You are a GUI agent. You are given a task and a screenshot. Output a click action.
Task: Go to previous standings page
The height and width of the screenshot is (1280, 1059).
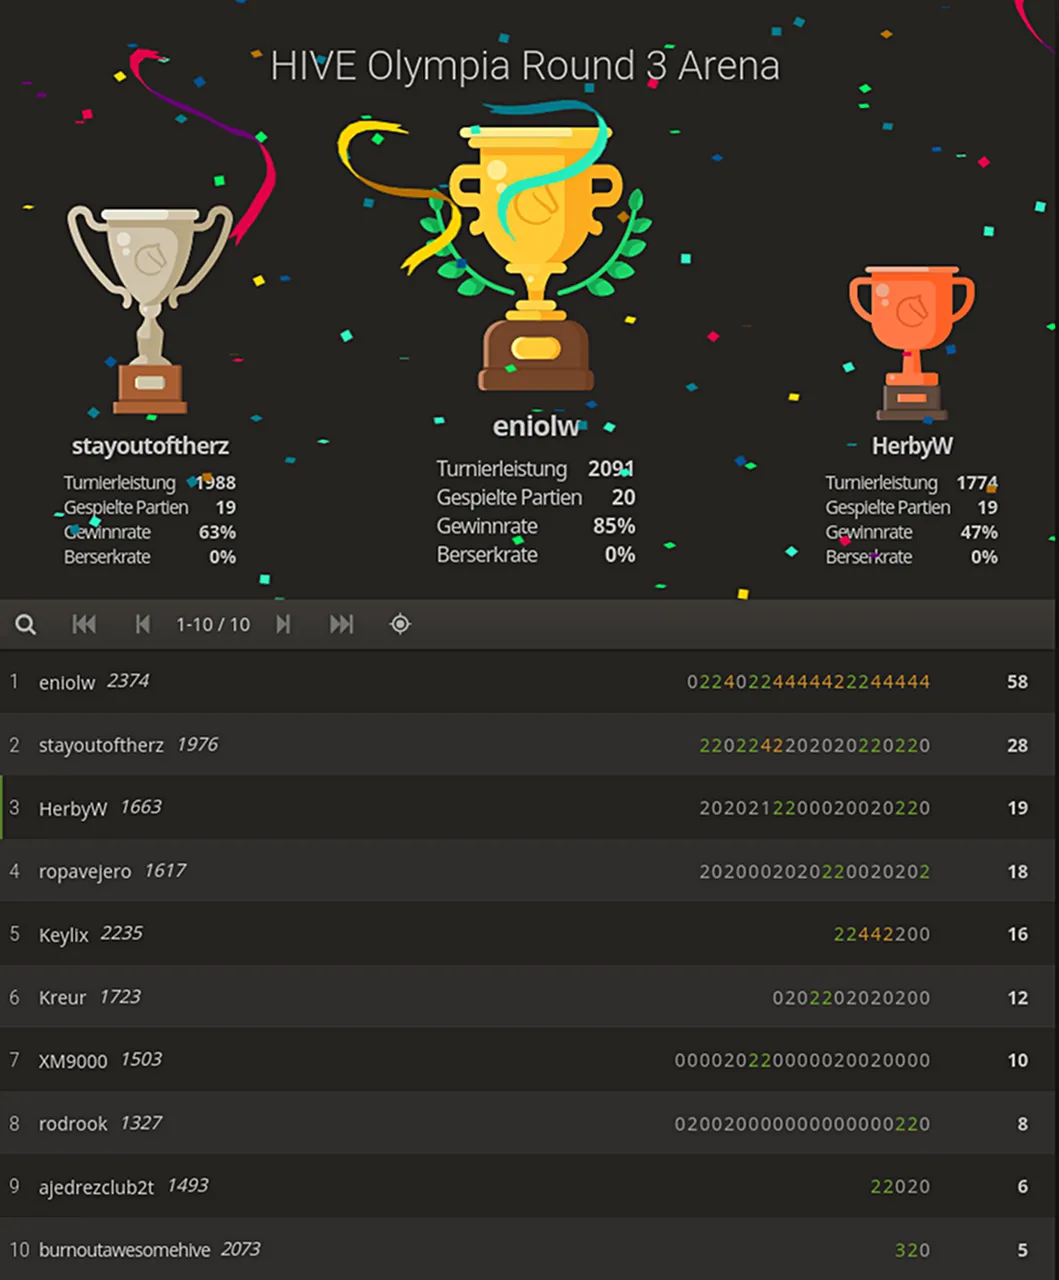(143, 624)
